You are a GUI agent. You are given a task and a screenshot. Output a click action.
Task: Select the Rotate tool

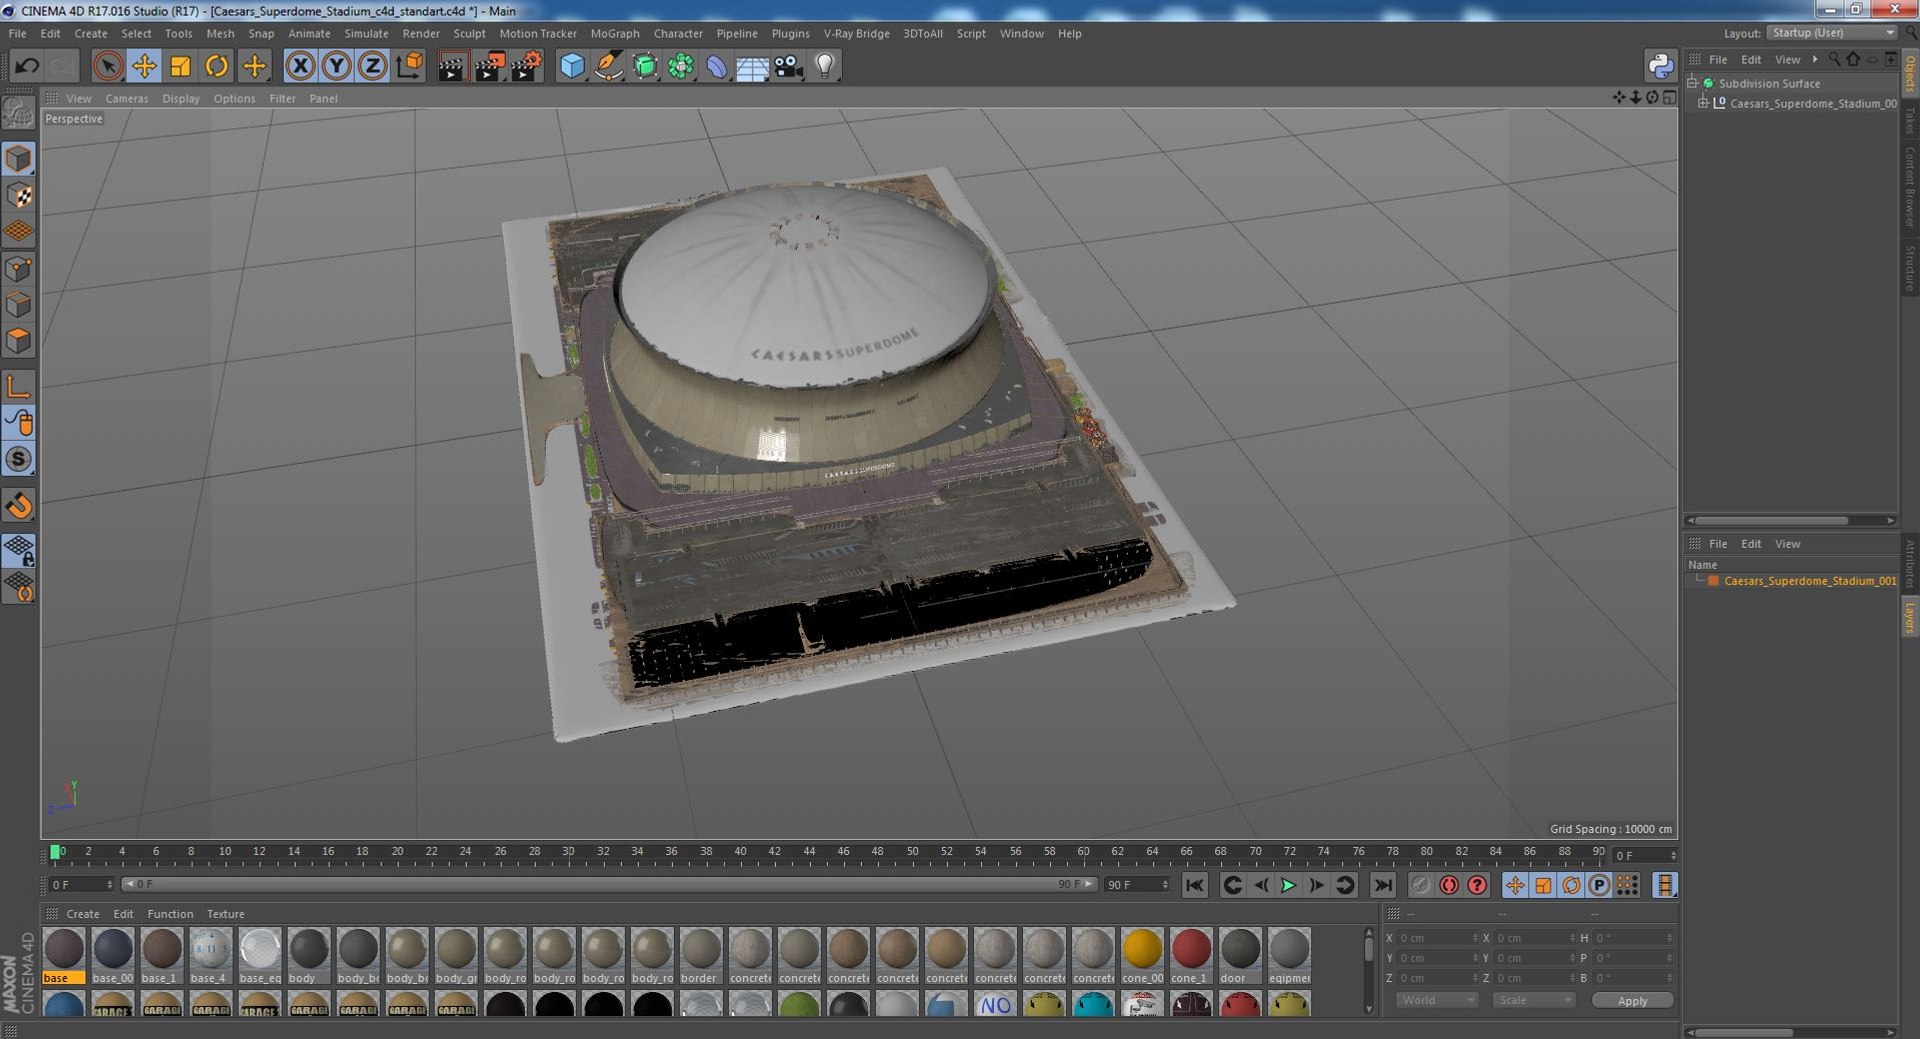(x=216, y=66)
